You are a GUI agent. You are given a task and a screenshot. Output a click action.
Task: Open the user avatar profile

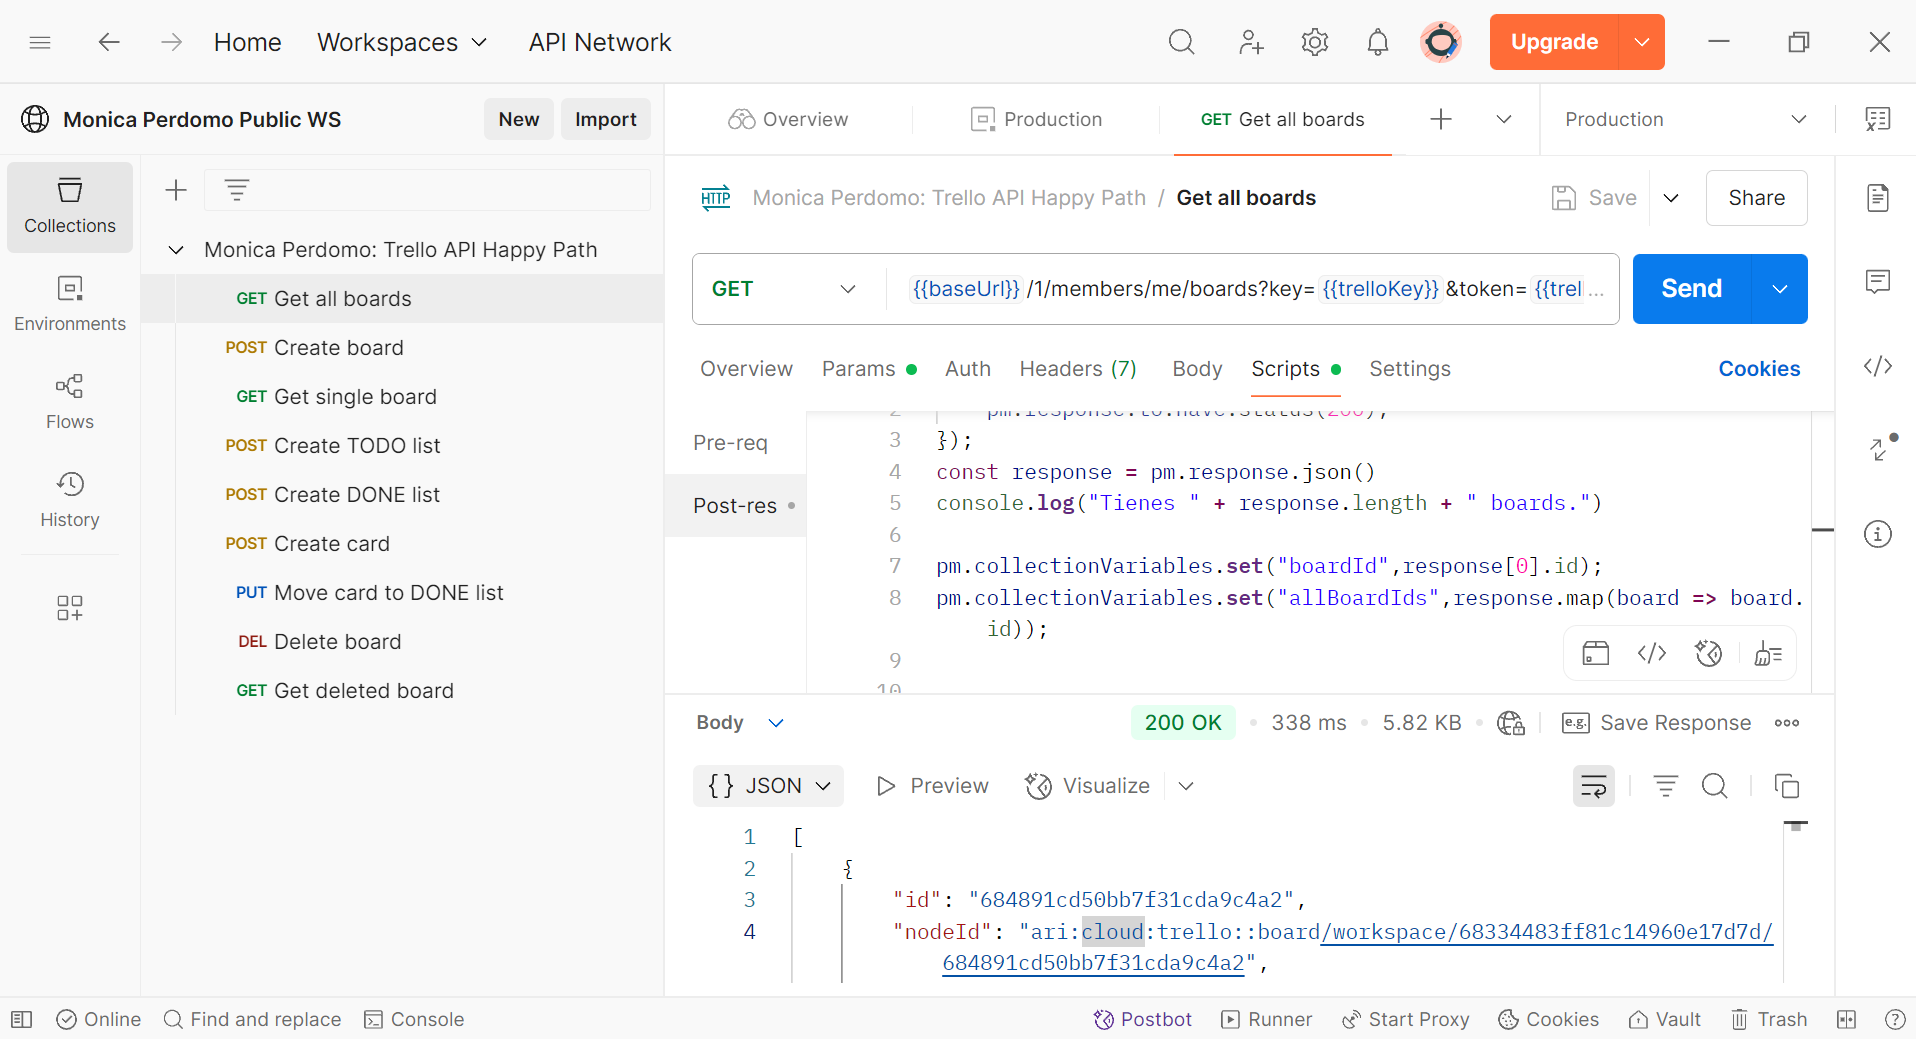click(x=1441, y=42)
